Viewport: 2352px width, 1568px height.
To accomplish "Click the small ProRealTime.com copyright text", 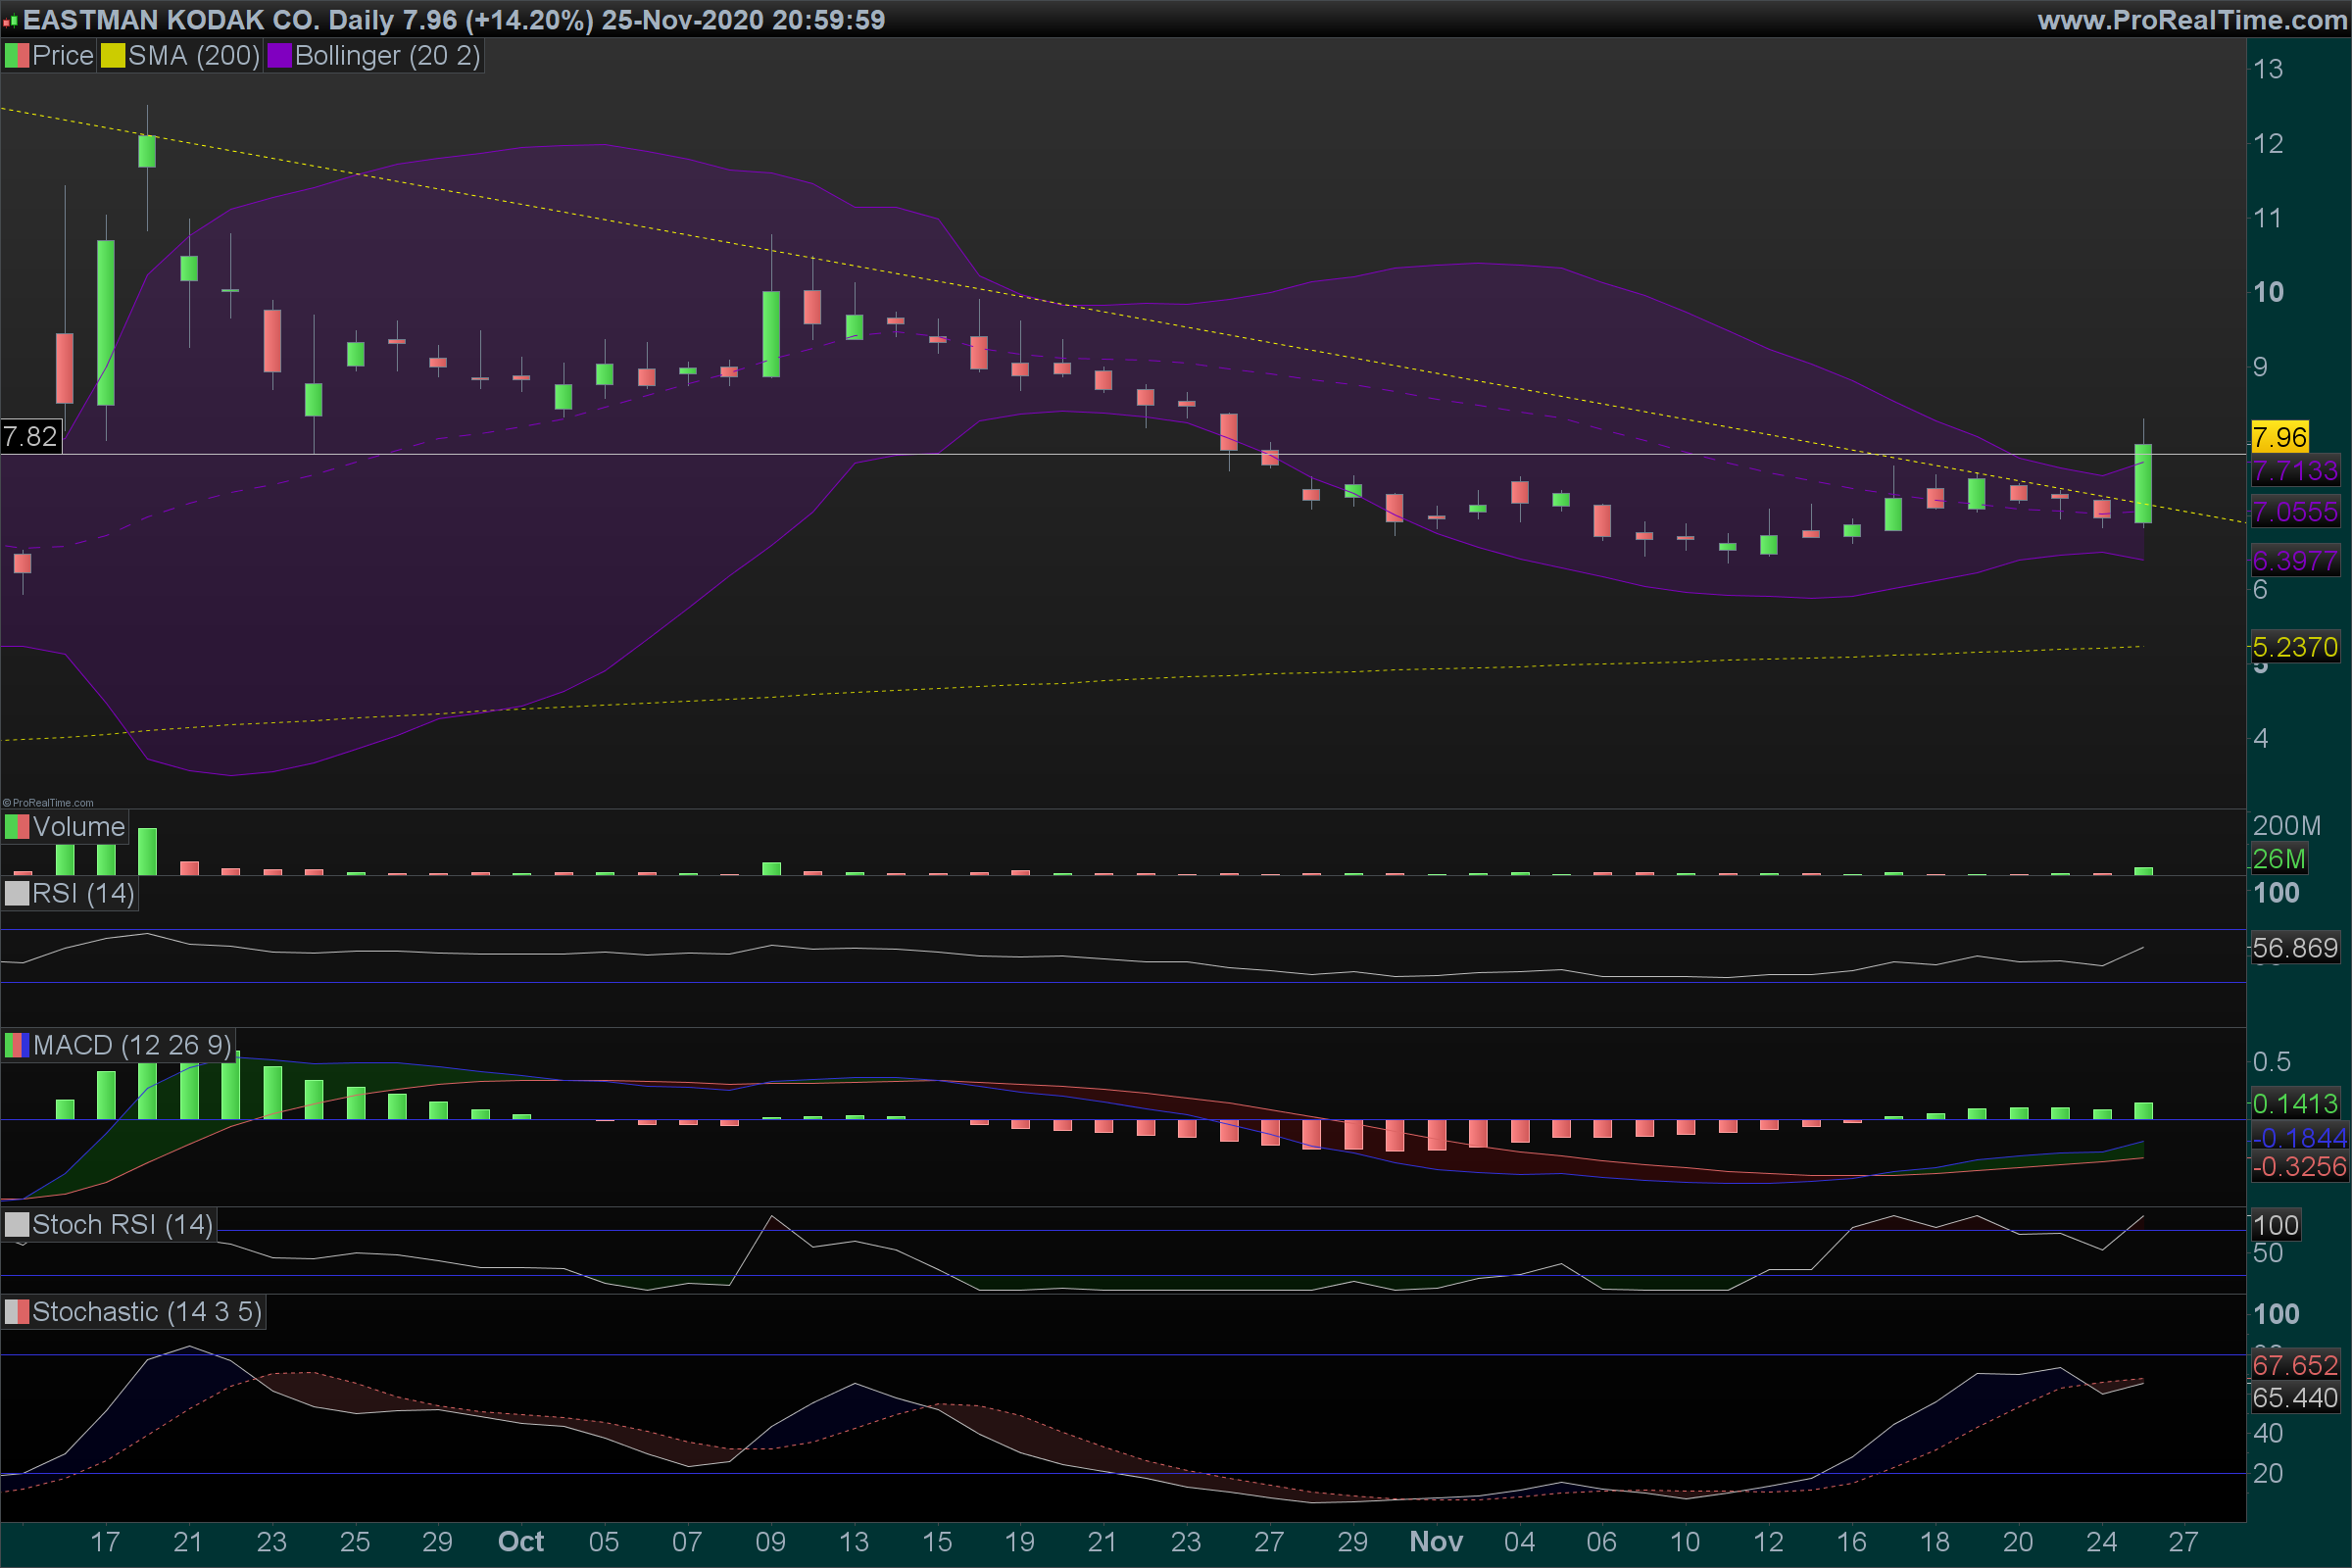I will point(48,802).
